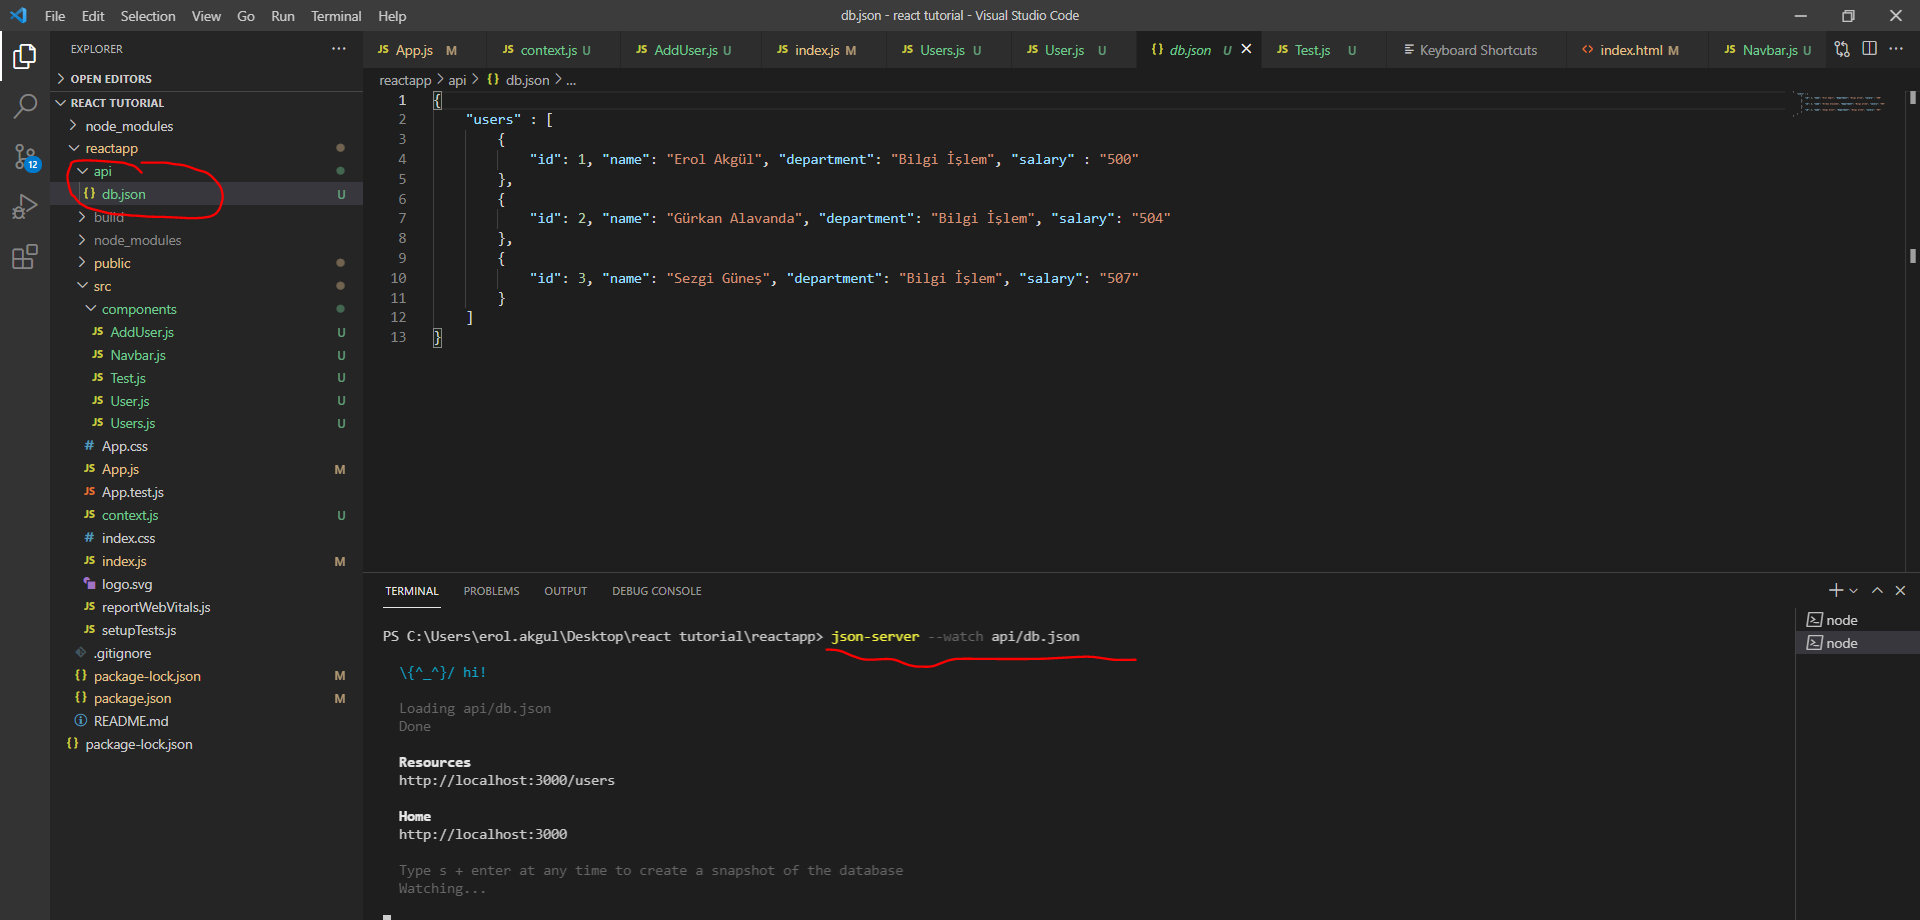This screenshot has height=920, width=1920.
Task: Close the db.json editor tab
Action: [x=1246, y=49]
